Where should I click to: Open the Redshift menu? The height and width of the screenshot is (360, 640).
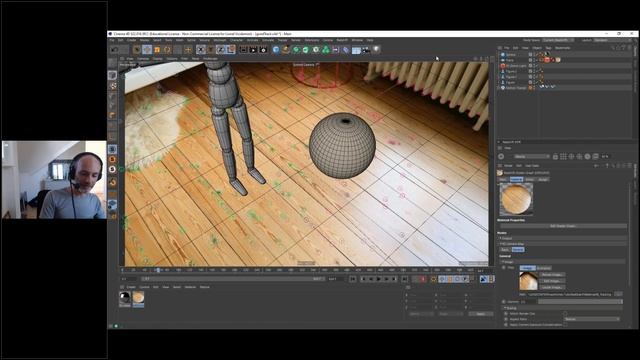(x=342, y=40)
